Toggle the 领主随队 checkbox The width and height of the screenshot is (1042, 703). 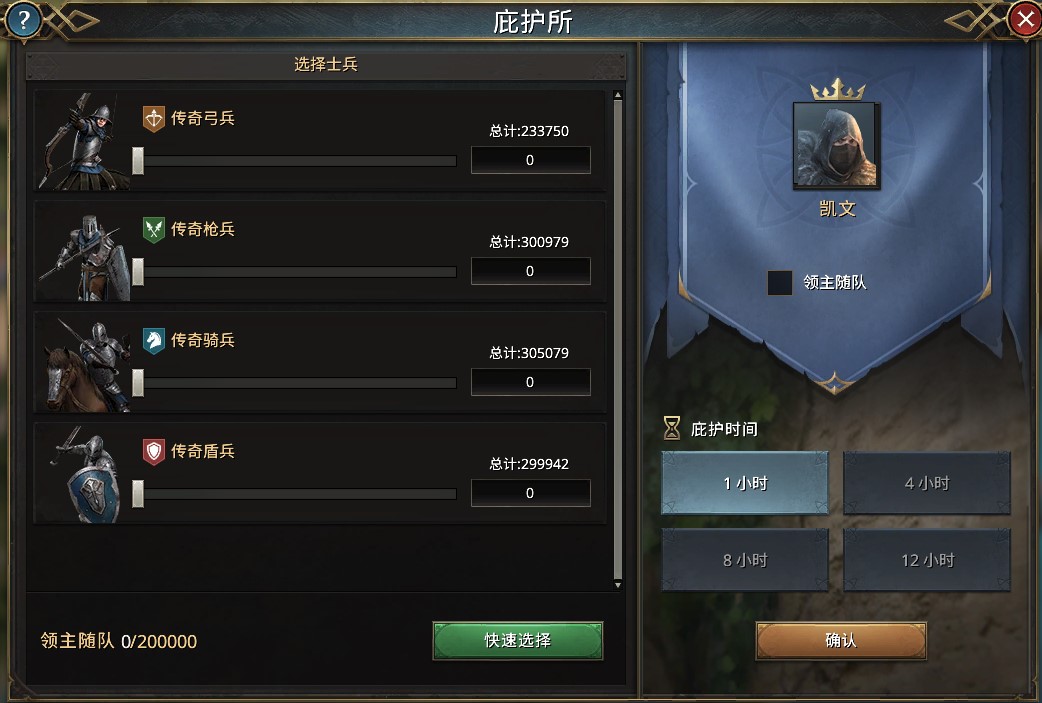click(x=780, y=282)
